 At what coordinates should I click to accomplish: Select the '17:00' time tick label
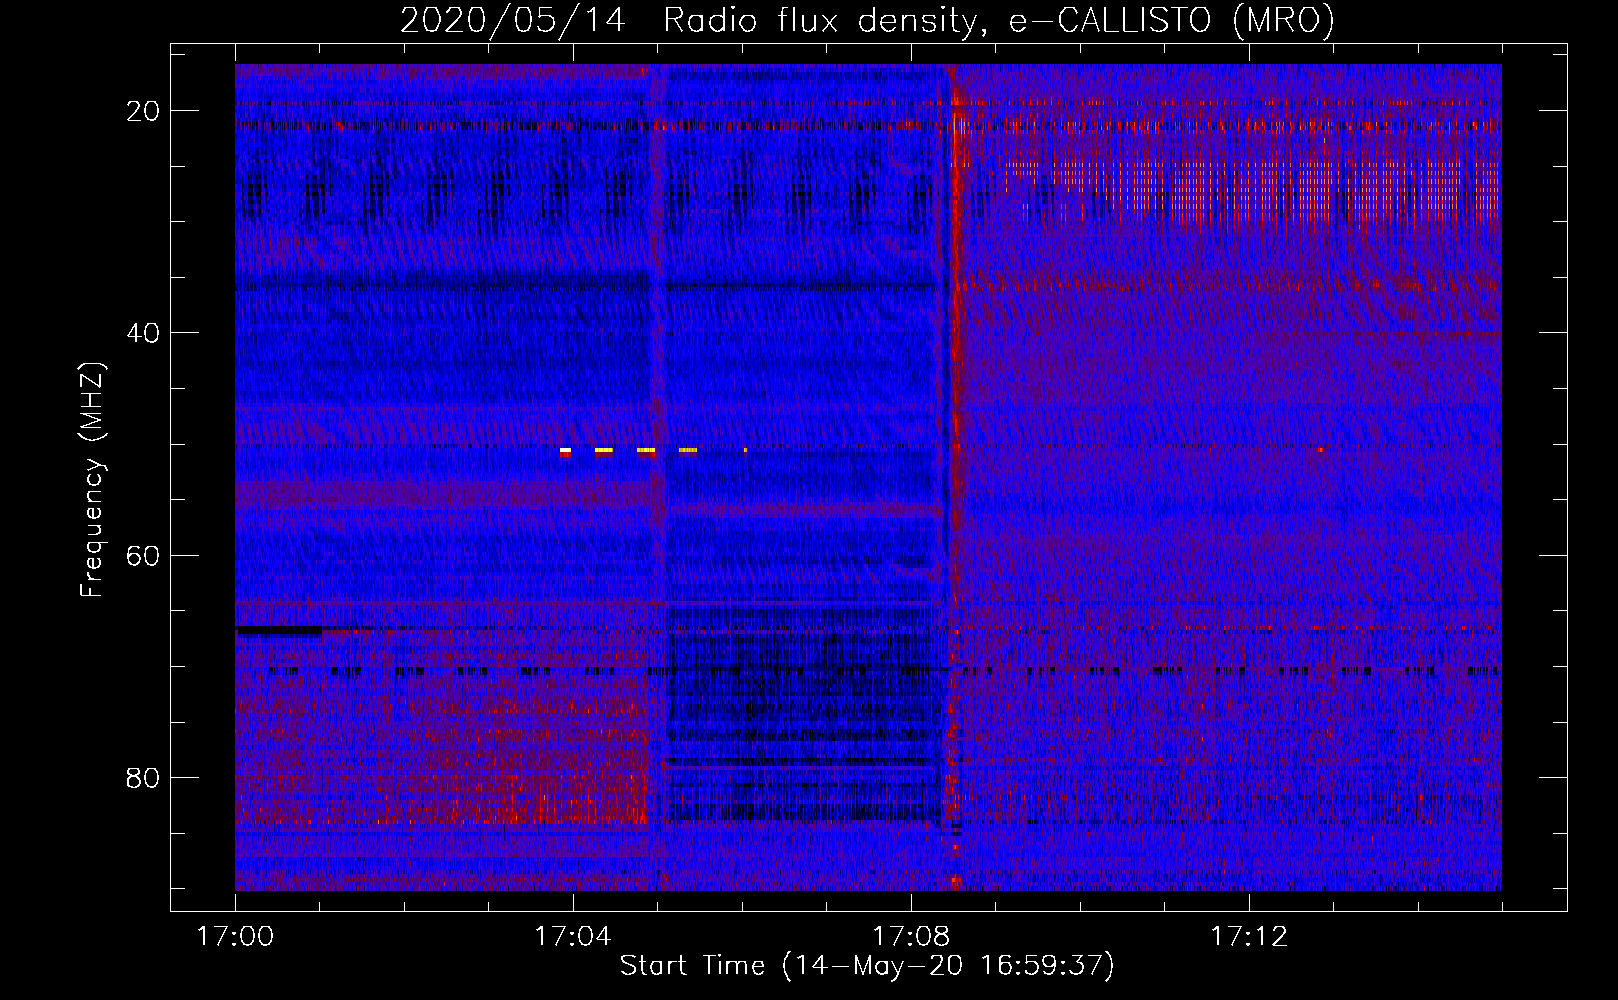coord(235,937)
